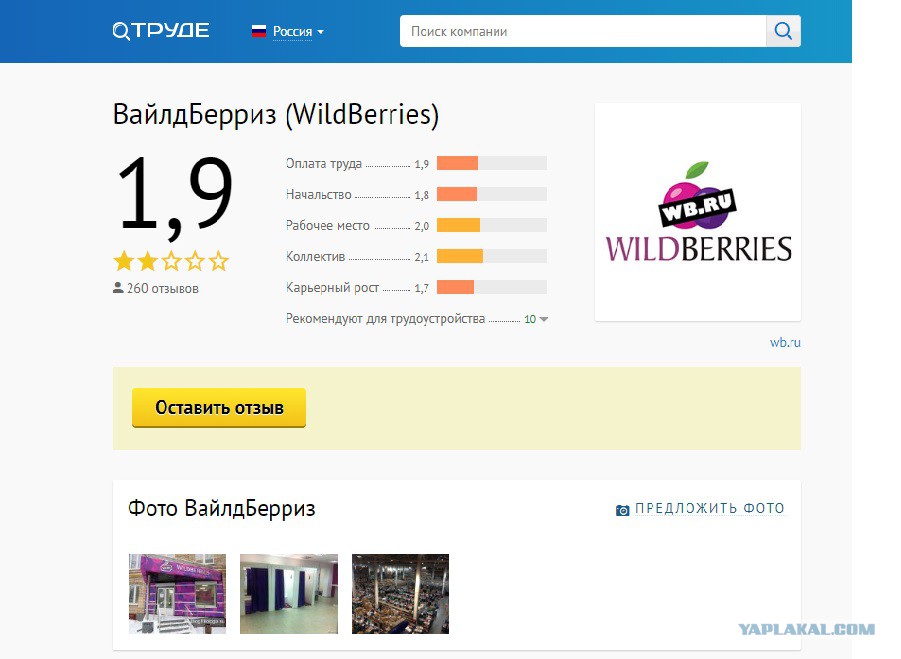The width and height of the screenshot is (901, 659).
Task: Open the fitting room interior photo thumbnail
Action: click(x=288, y=594)
